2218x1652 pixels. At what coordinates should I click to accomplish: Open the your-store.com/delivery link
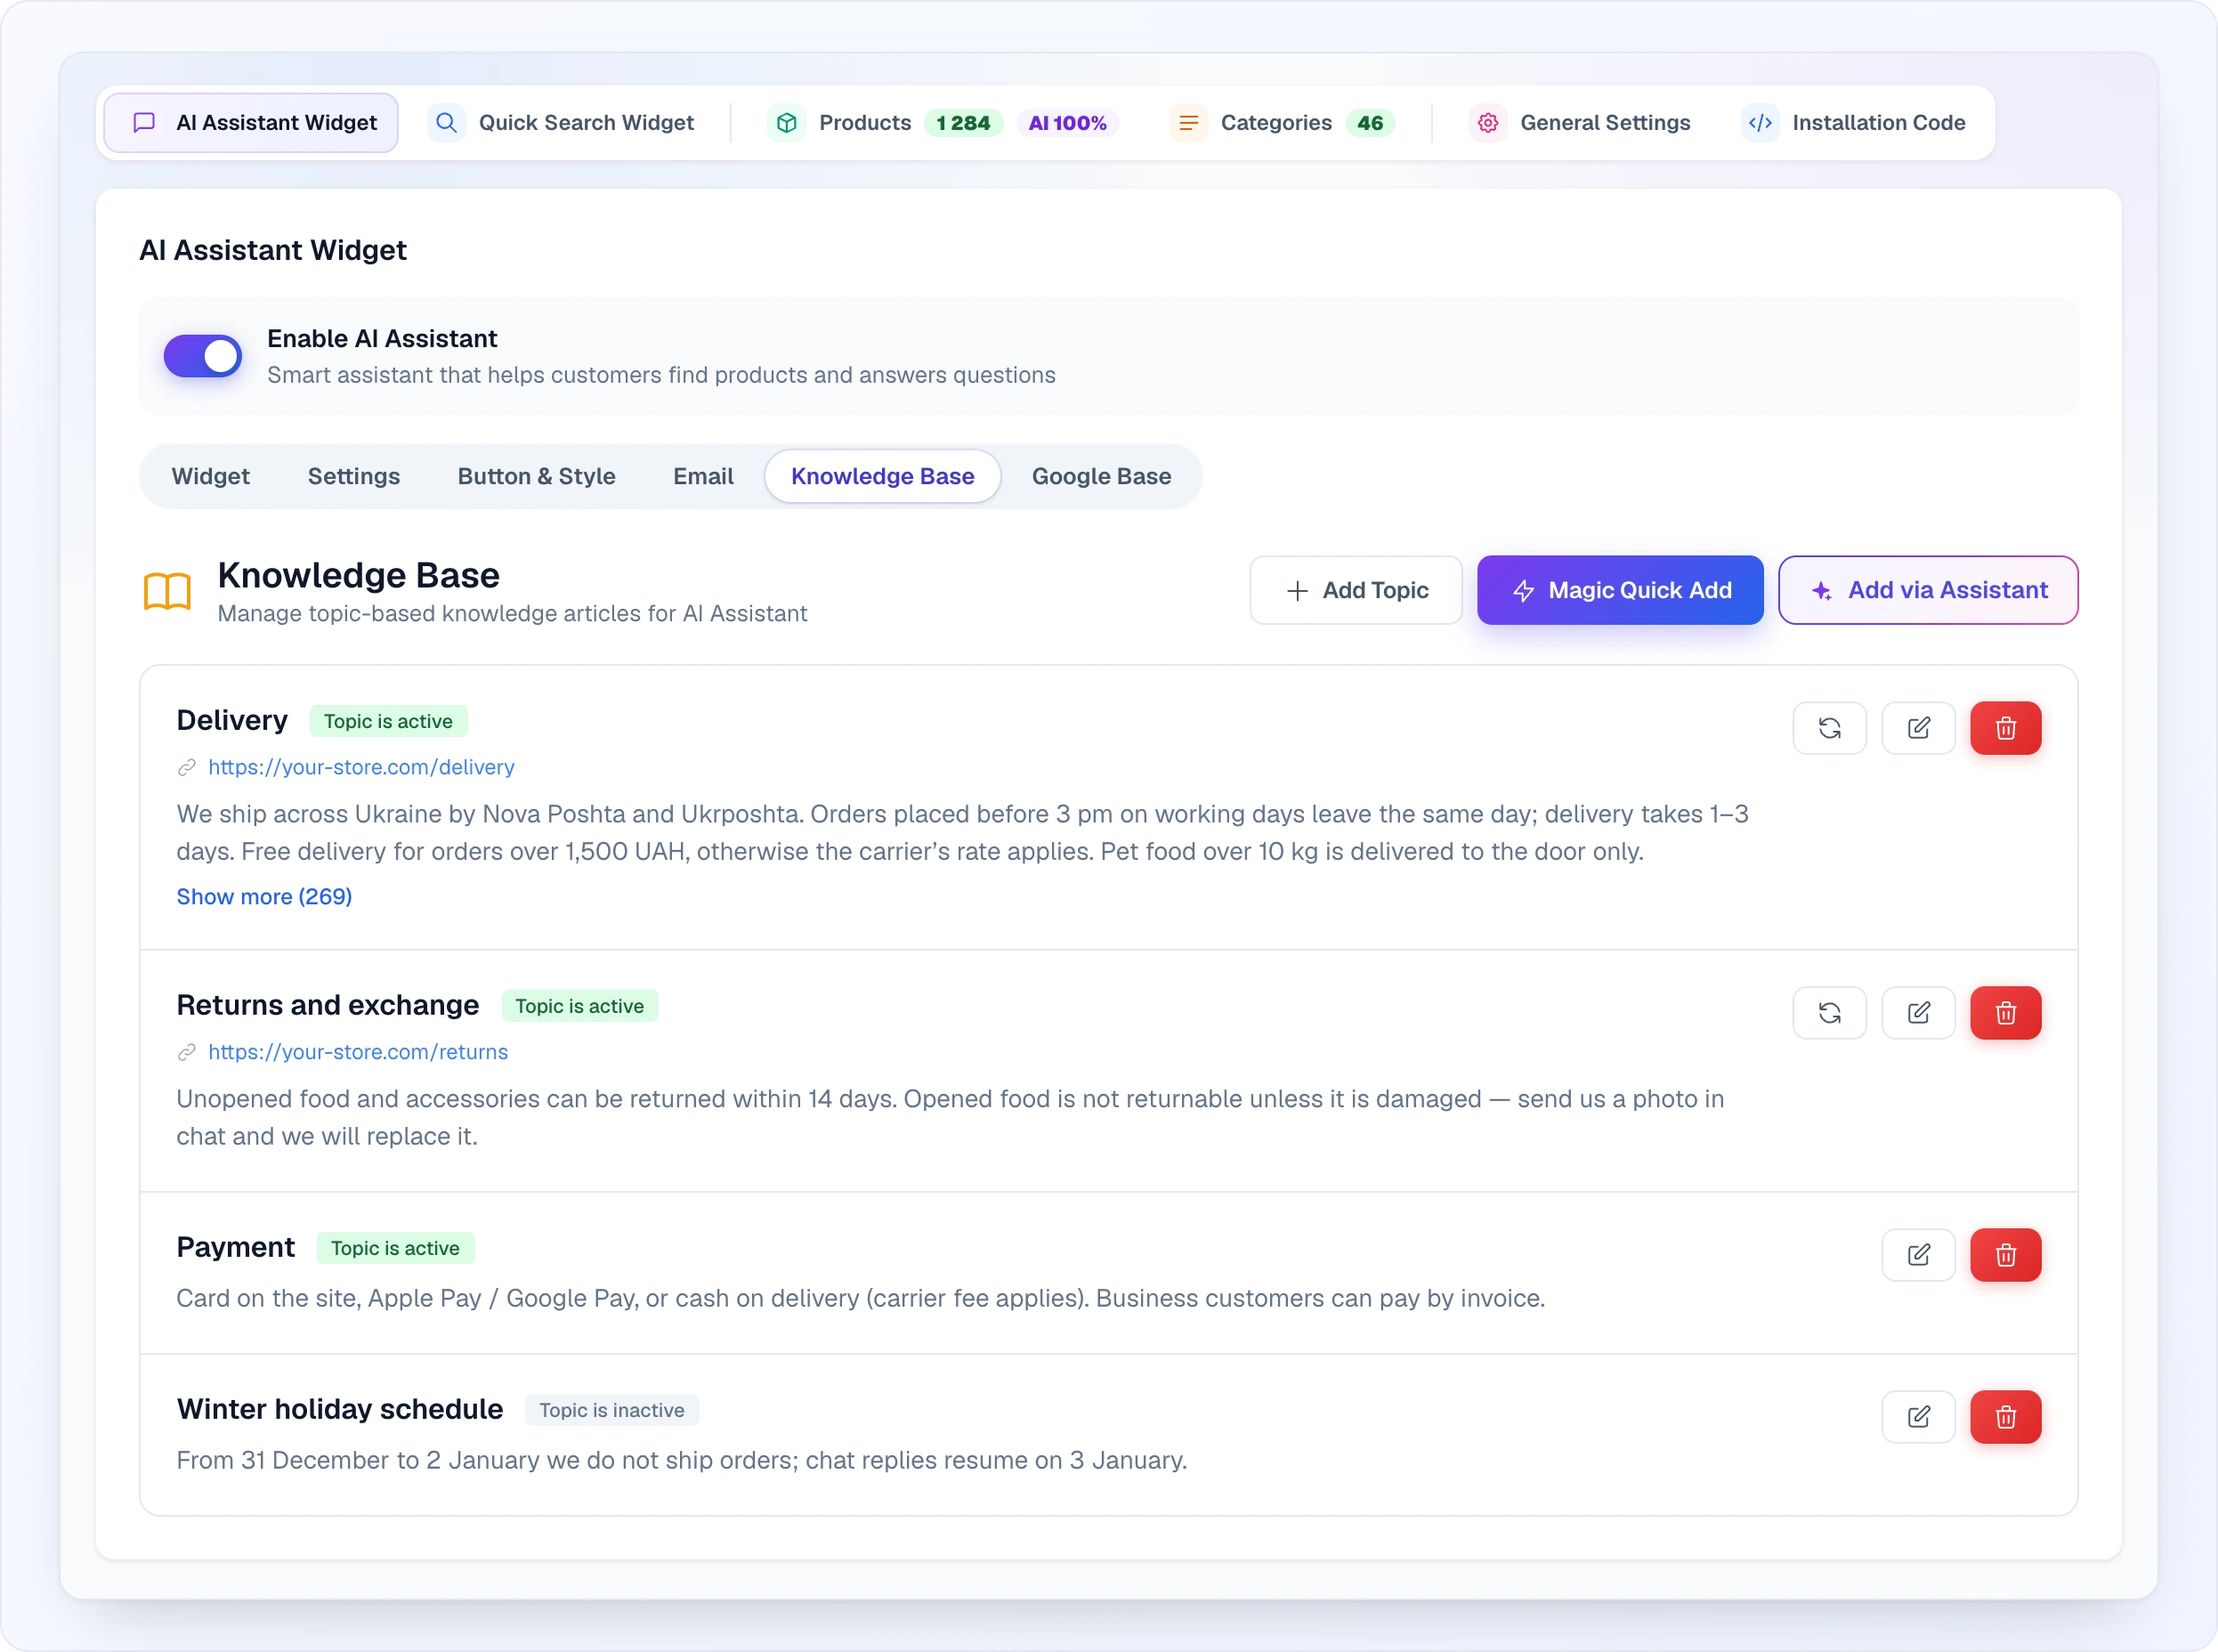click(361, 767)
